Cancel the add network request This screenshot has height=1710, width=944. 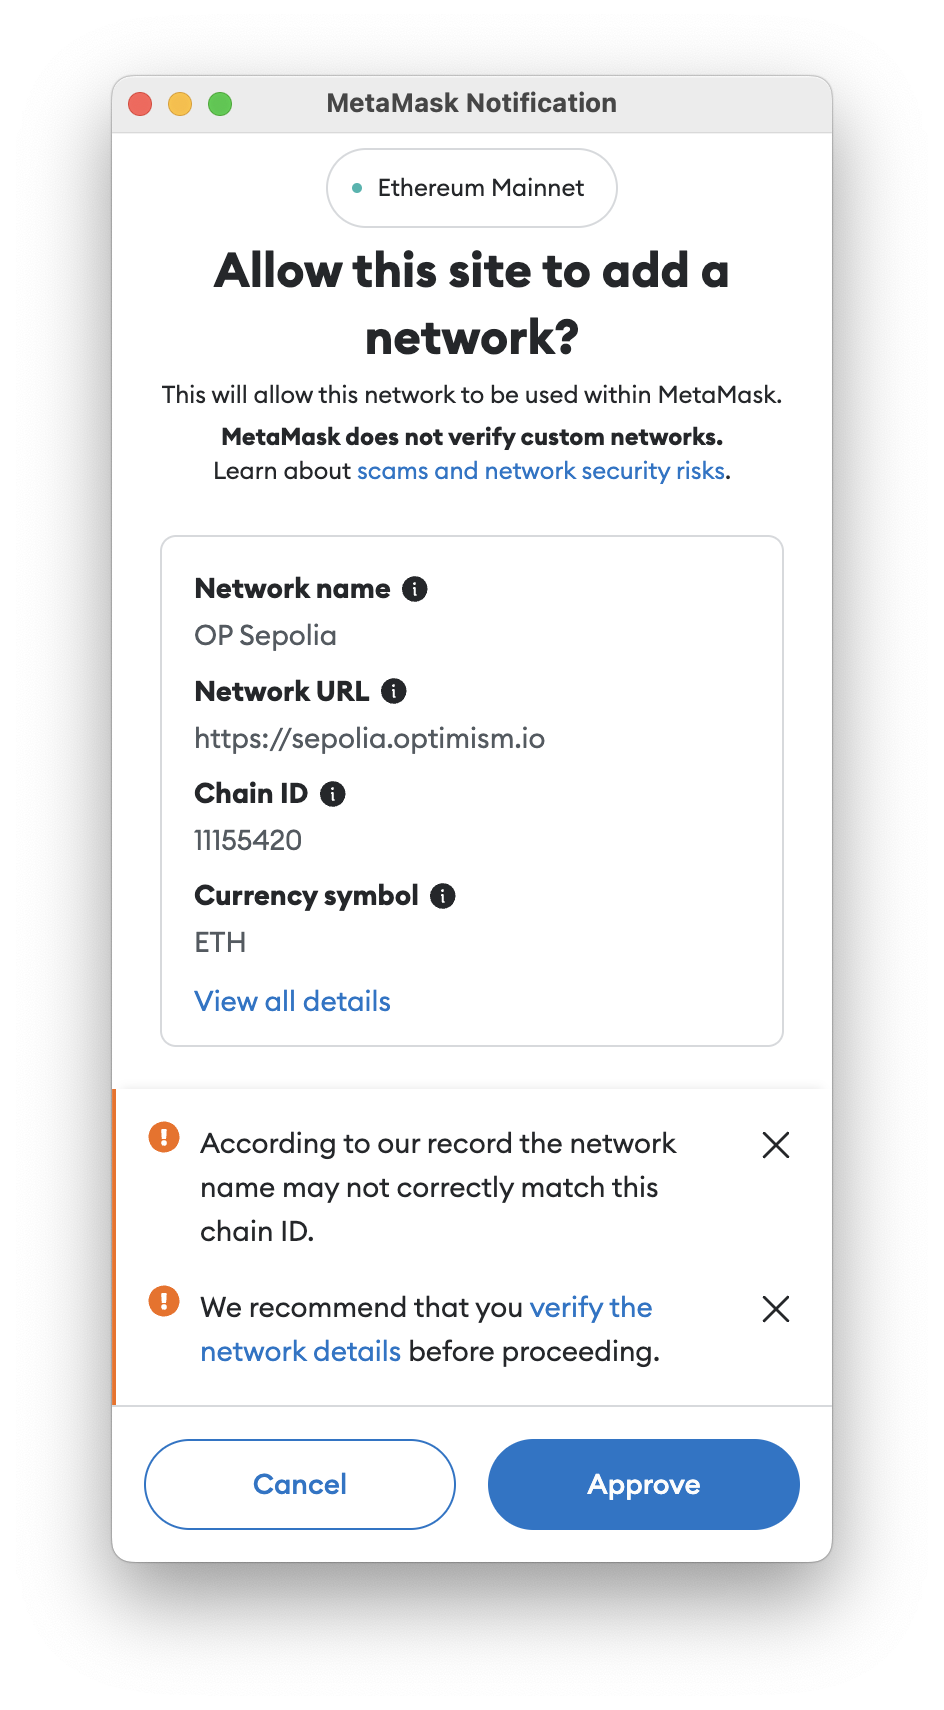coord(299,1484)
